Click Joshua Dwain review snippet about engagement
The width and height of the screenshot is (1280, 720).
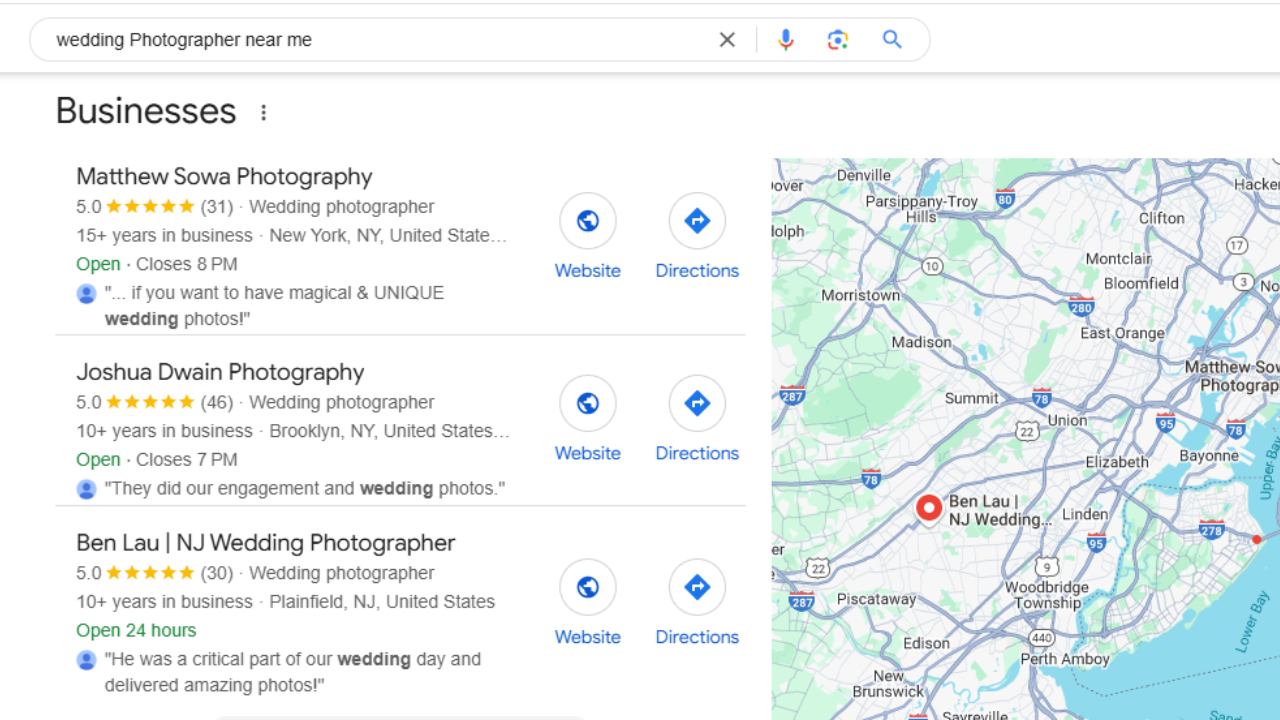[304, 489]
